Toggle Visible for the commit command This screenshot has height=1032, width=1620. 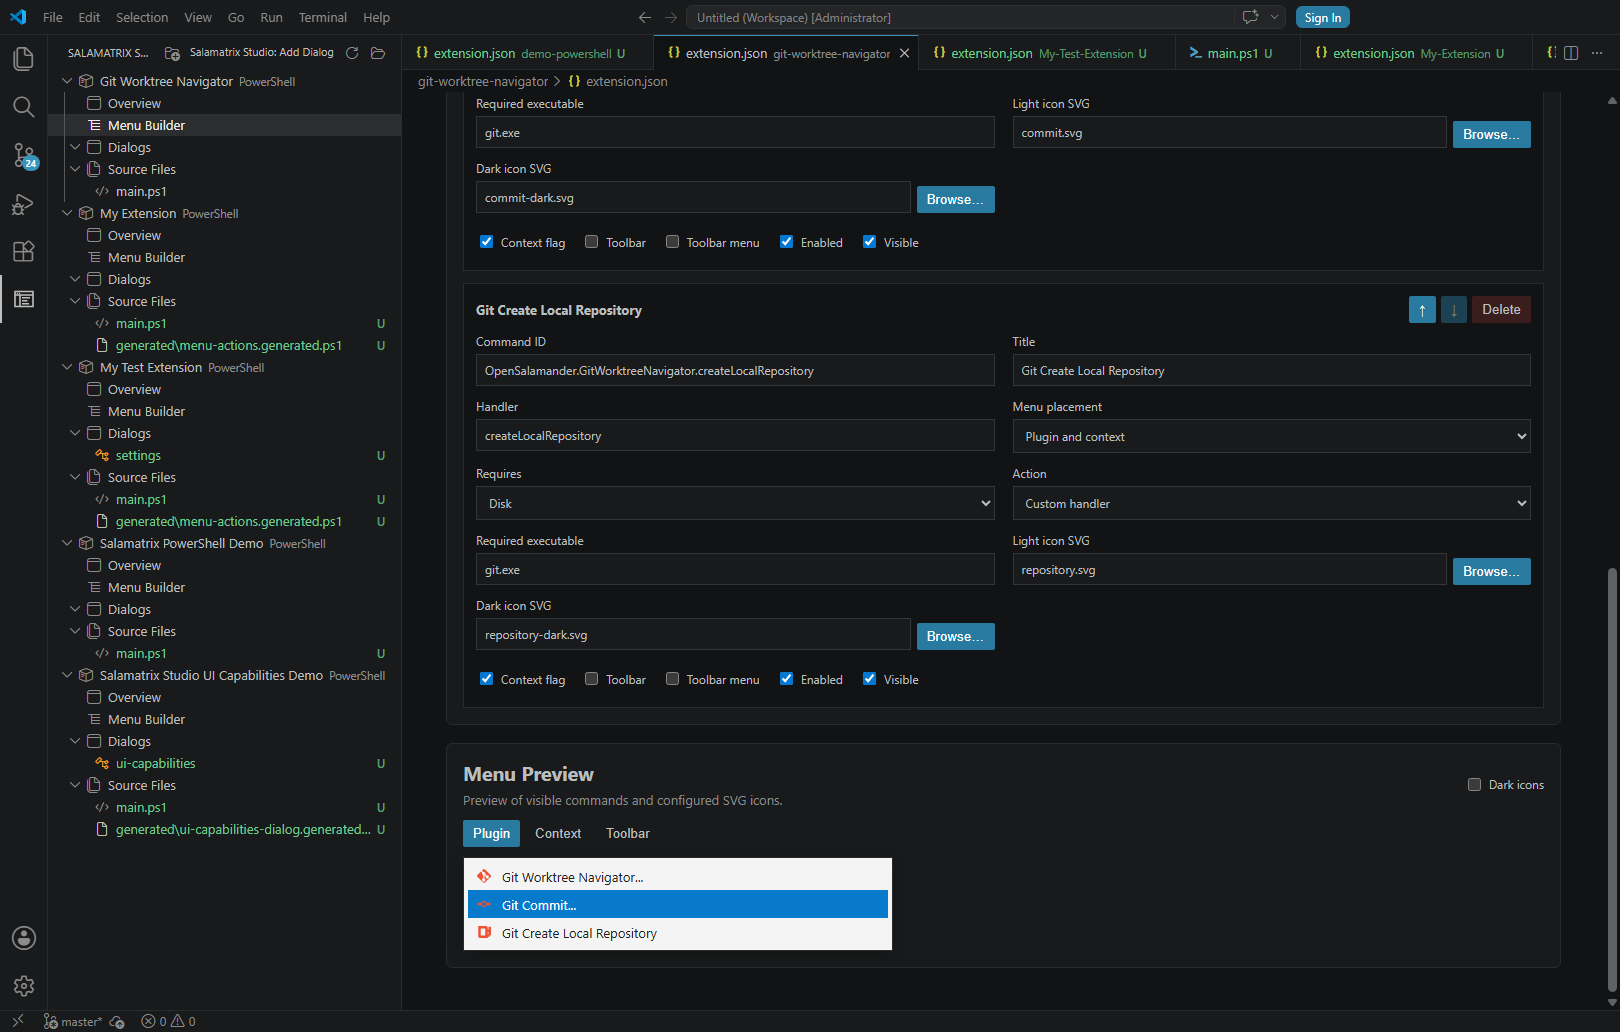[870, 242]
